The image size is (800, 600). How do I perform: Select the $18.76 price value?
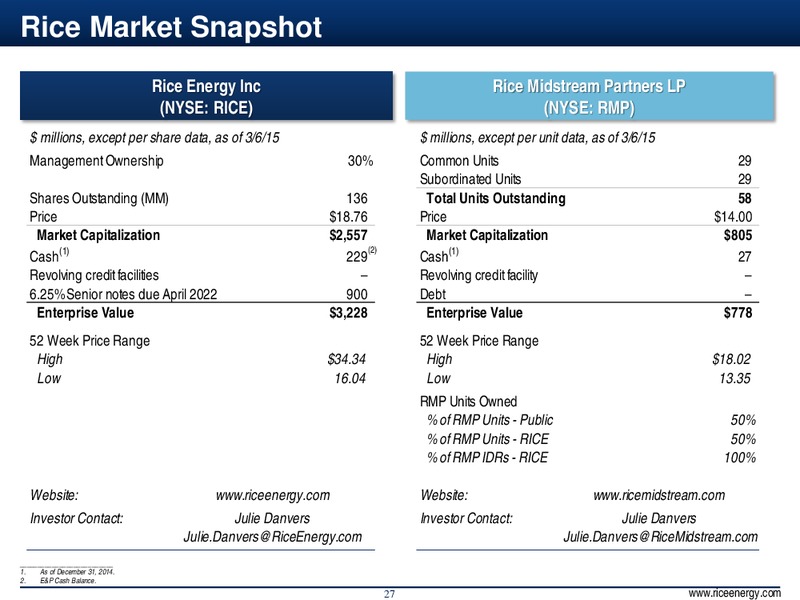click(348, 217)
